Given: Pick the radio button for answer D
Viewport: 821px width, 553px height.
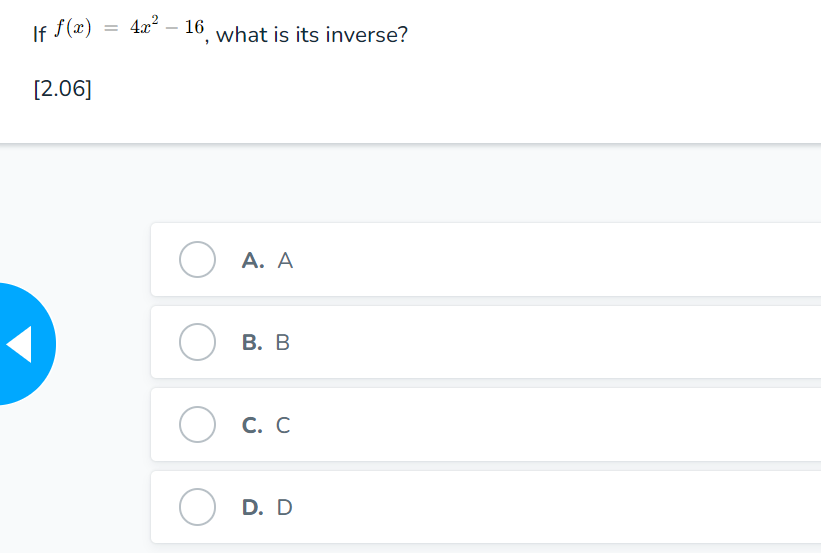Looking at the screenshot, I should pyautogui.click(x=198, y=507).
